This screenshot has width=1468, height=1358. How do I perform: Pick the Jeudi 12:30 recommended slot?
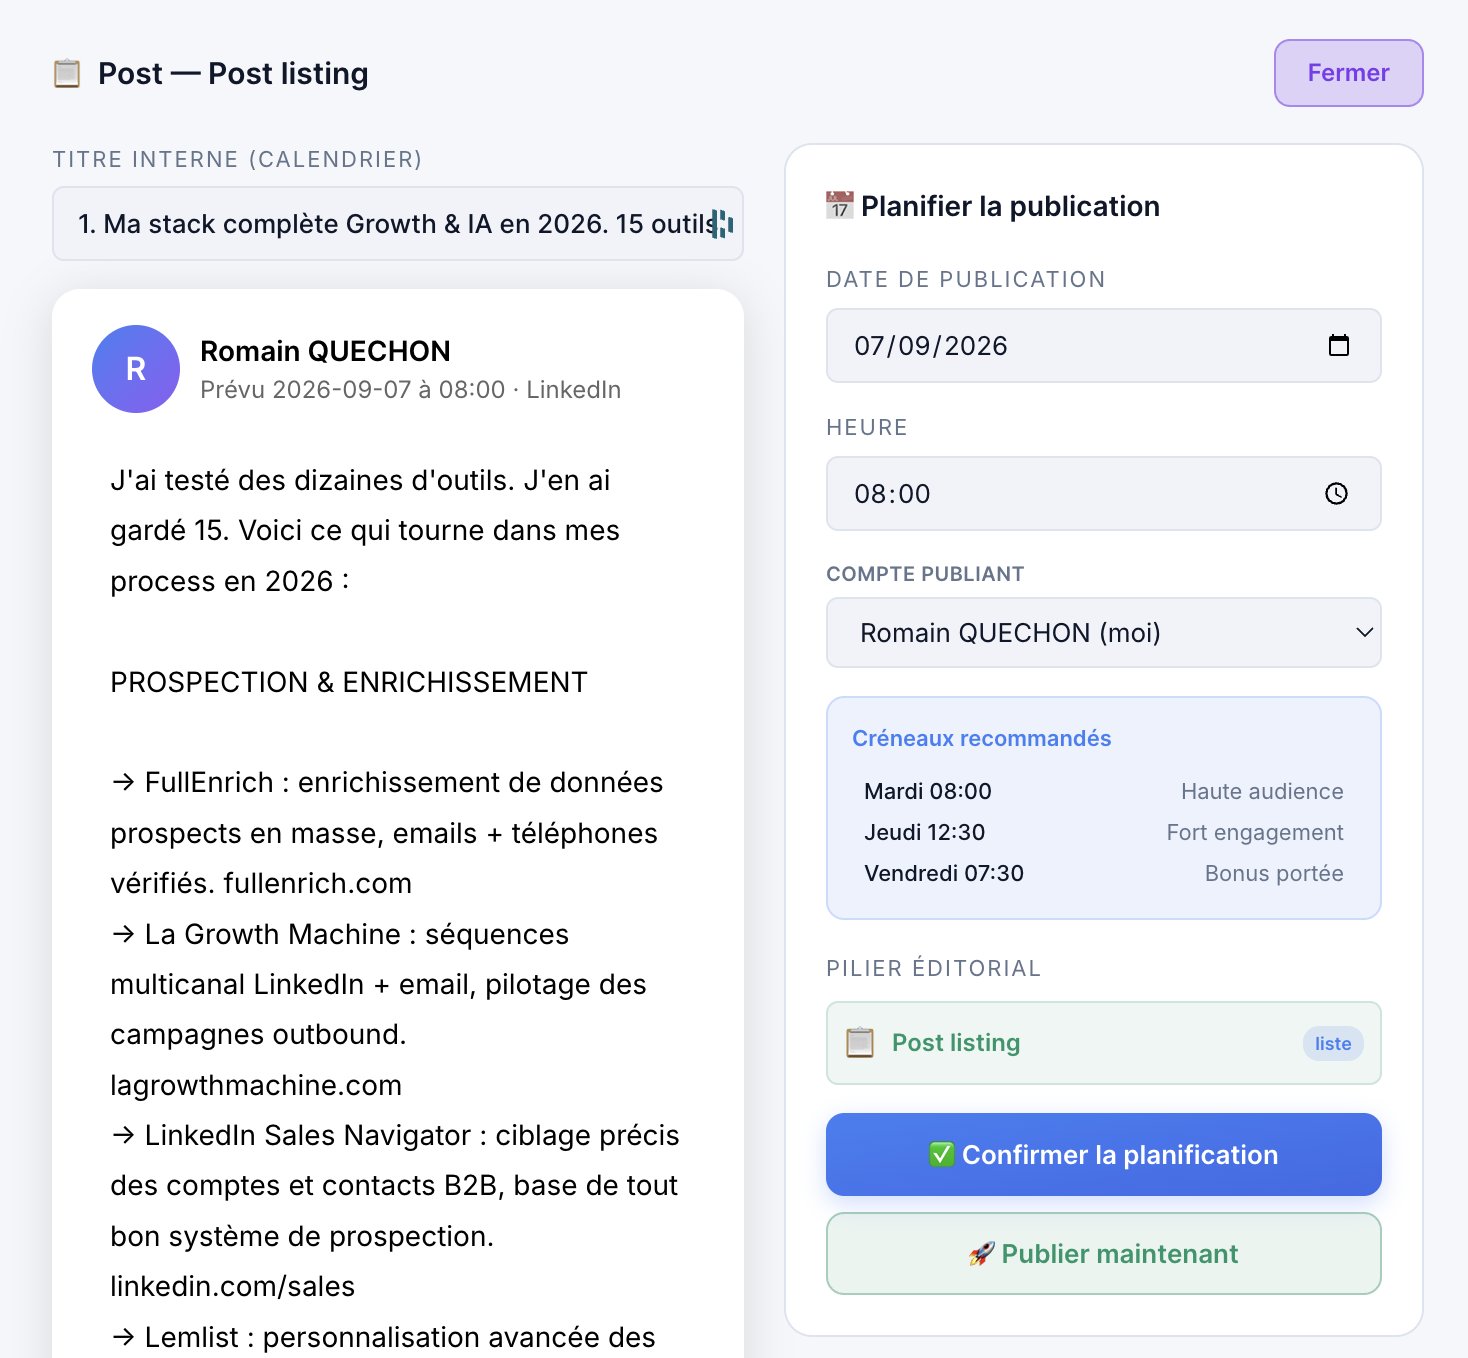point(1104,832)
